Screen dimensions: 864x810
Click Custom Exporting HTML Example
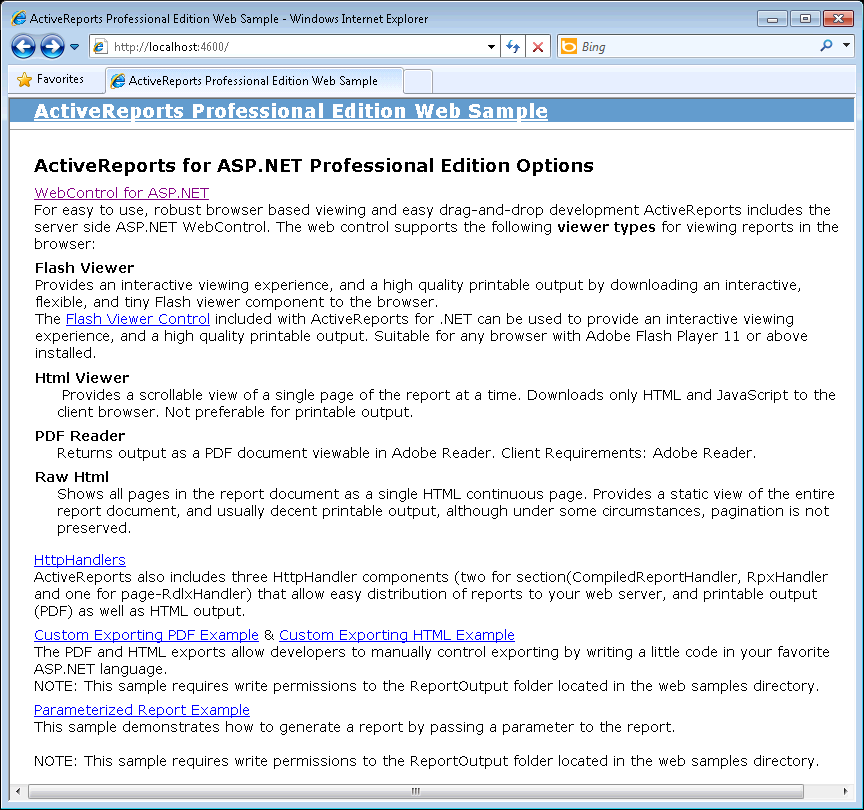pyautogui.click(x=397, y=635)
